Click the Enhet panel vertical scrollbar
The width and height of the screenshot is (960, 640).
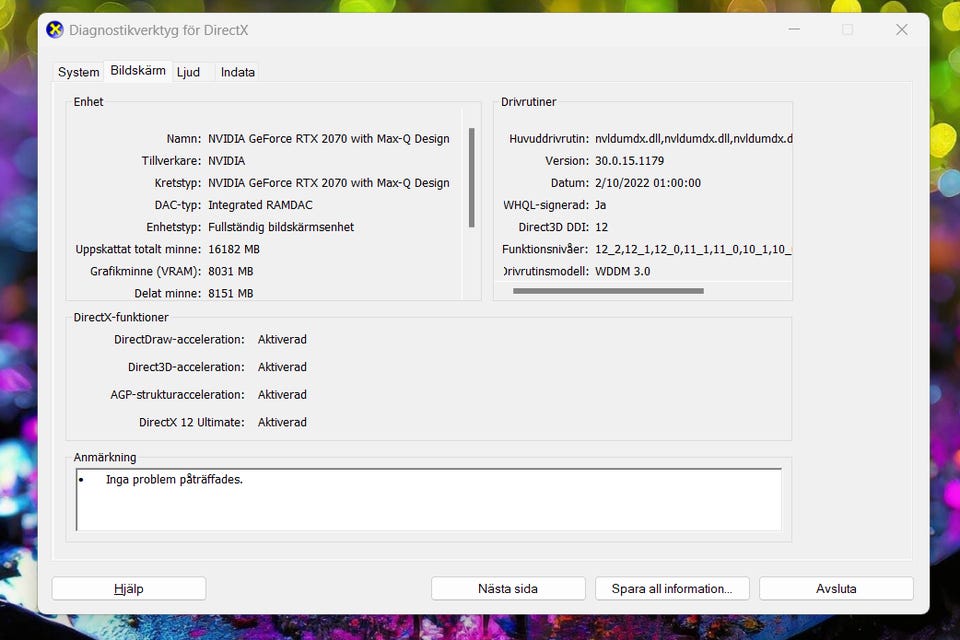[x=471, y=178]
